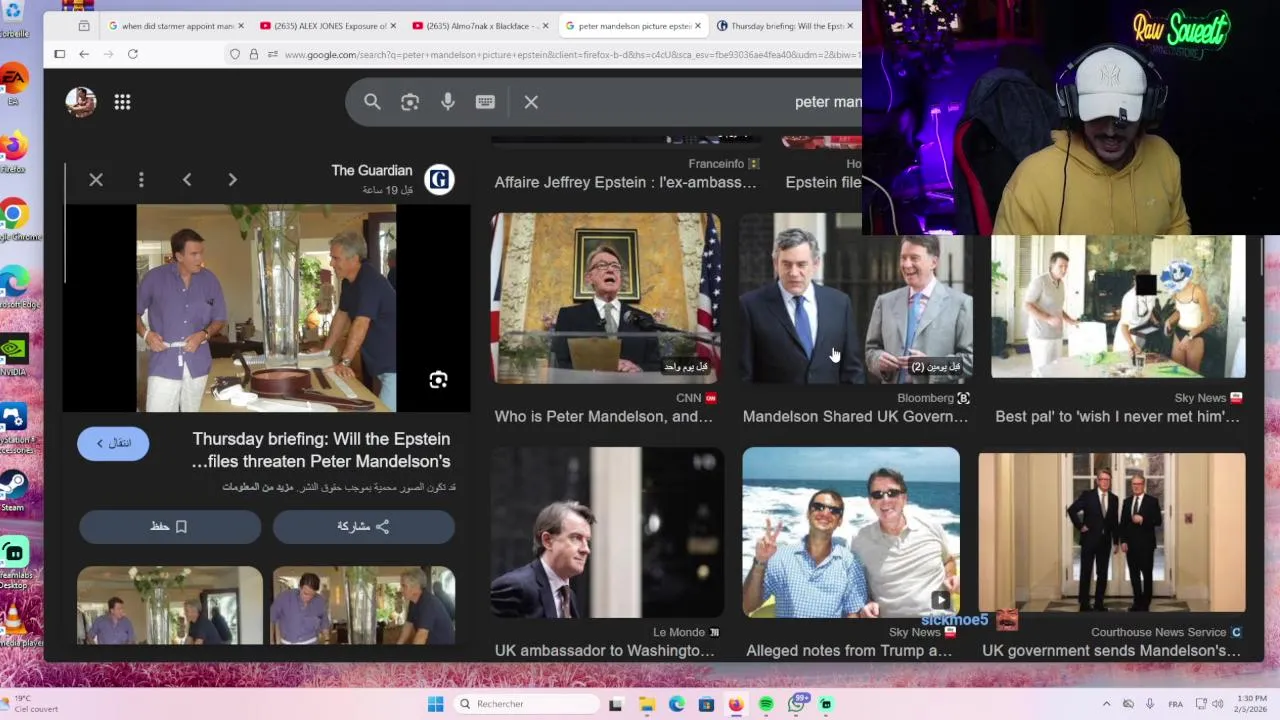Switch to Thursday briefing Guardian tab
The height and width of the screenshot is (720, 1280).
click(785, 26)
